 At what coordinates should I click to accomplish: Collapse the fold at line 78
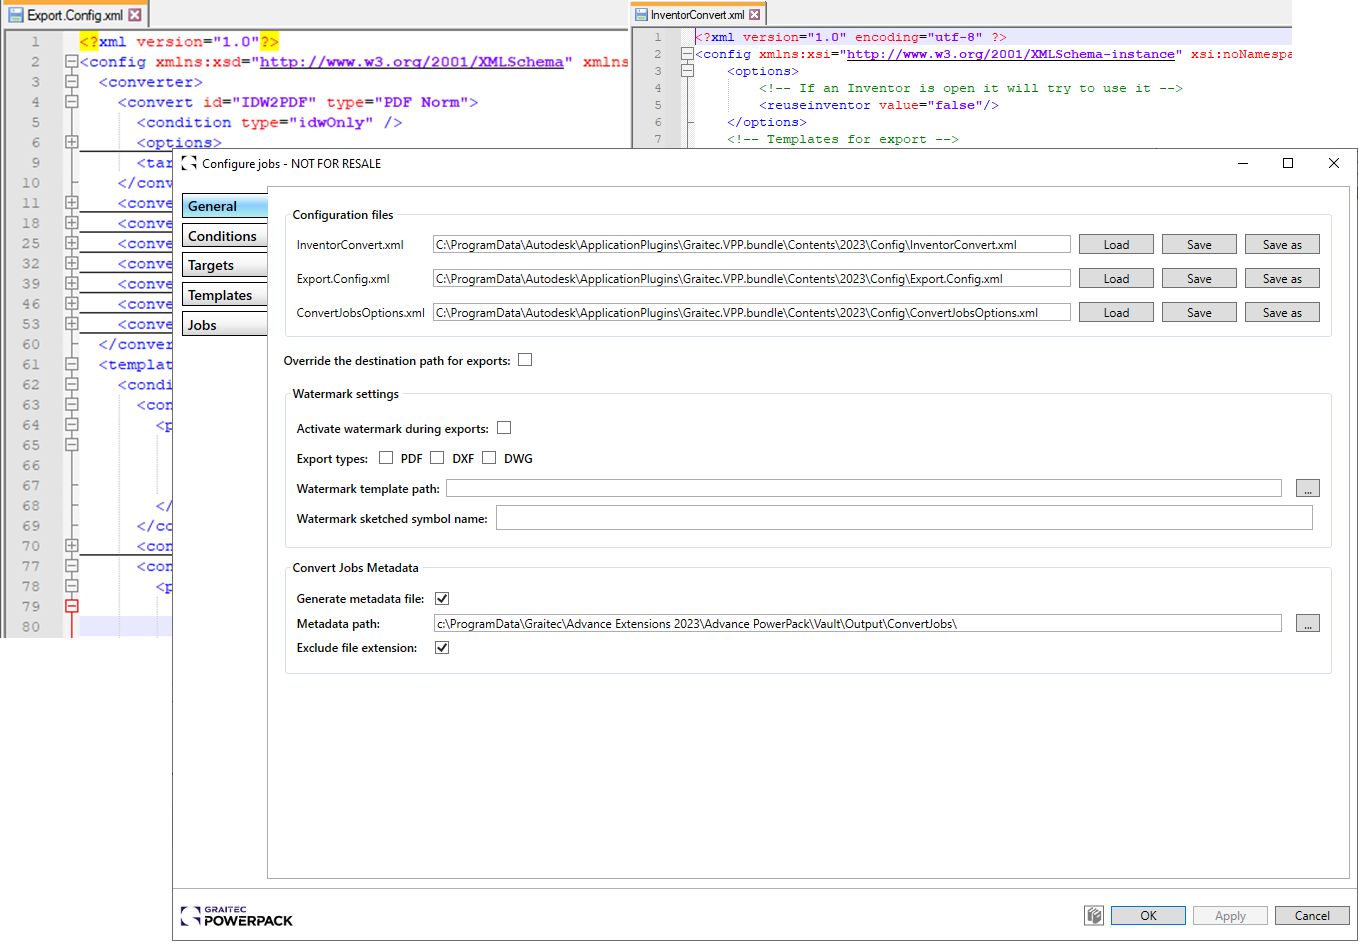coord(72,586)
